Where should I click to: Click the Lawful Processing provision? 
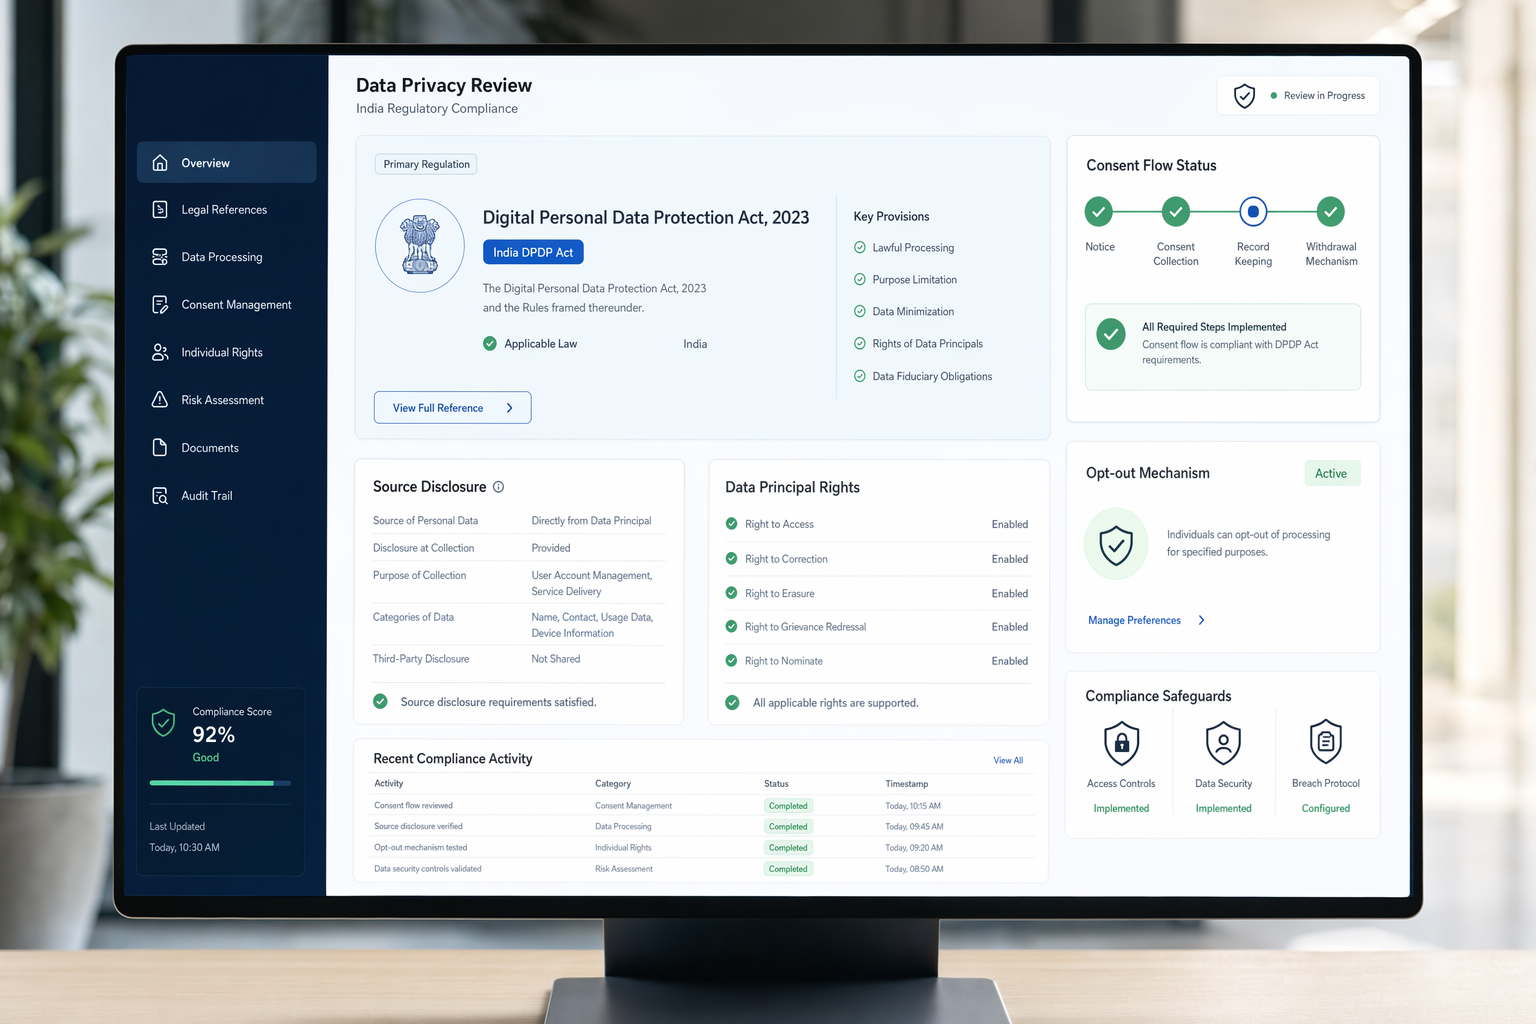pyautogui.click(x=904, y=248)
